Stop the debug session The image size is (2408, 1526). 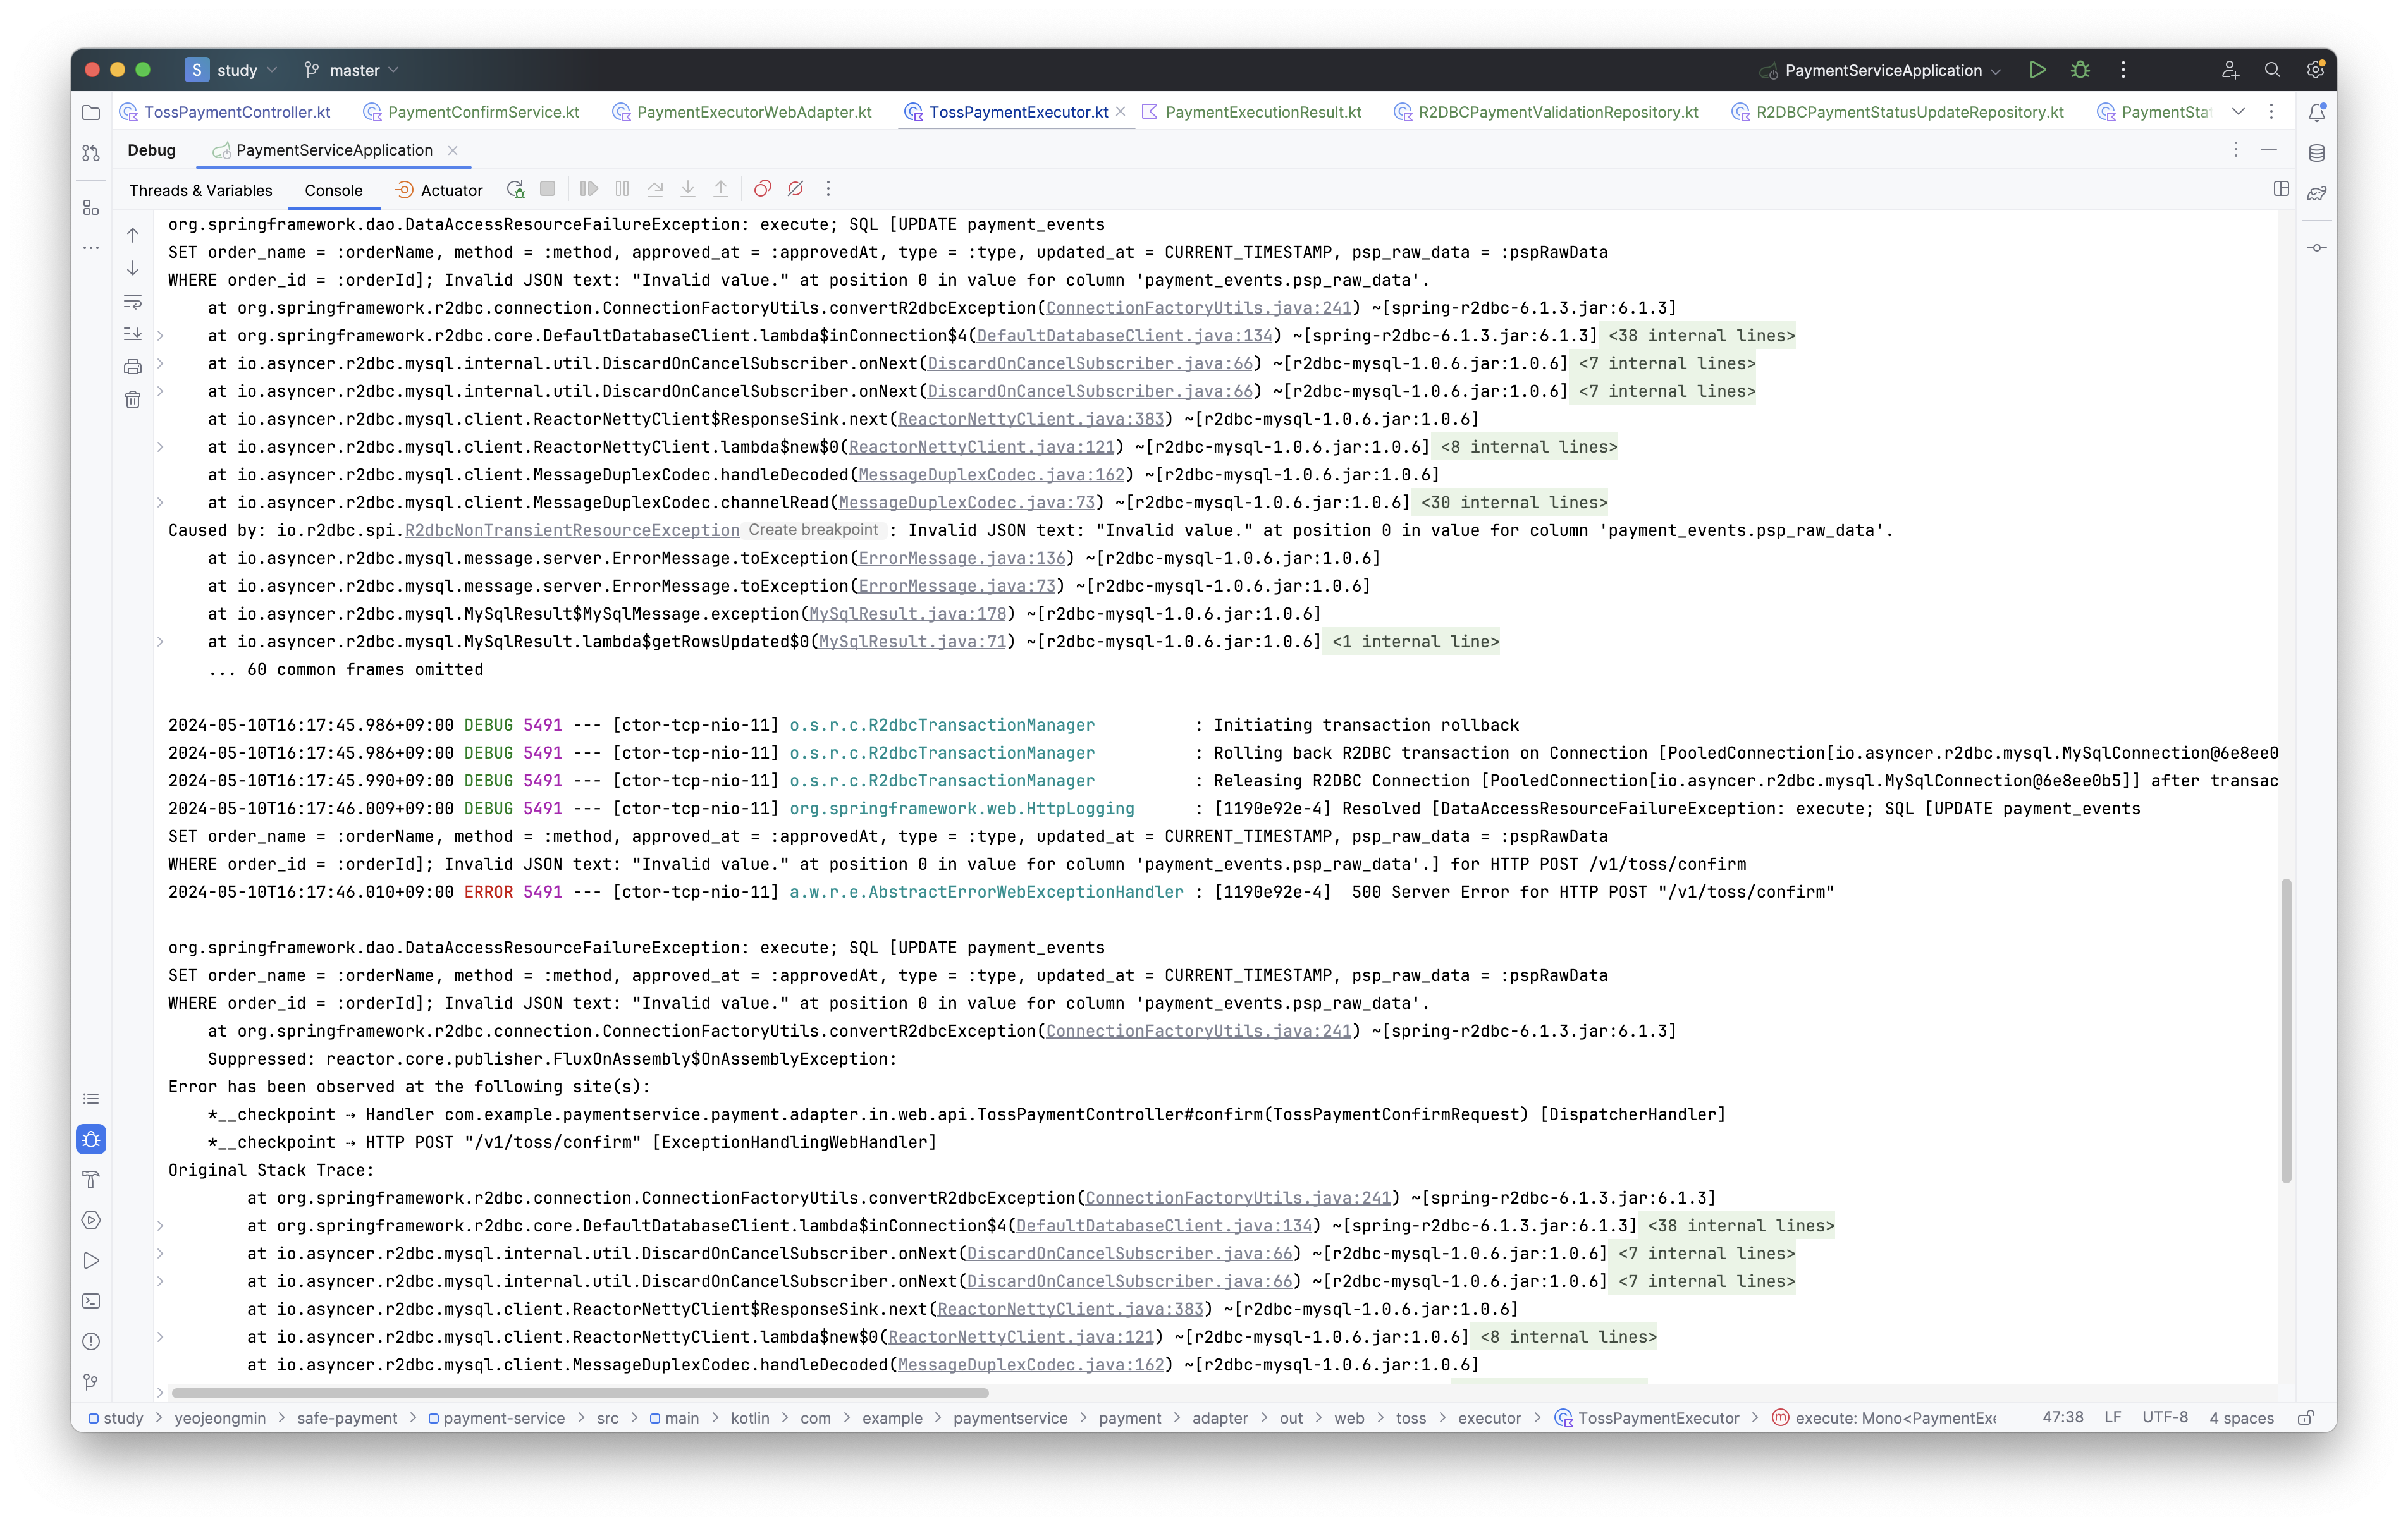click(547, 189)
